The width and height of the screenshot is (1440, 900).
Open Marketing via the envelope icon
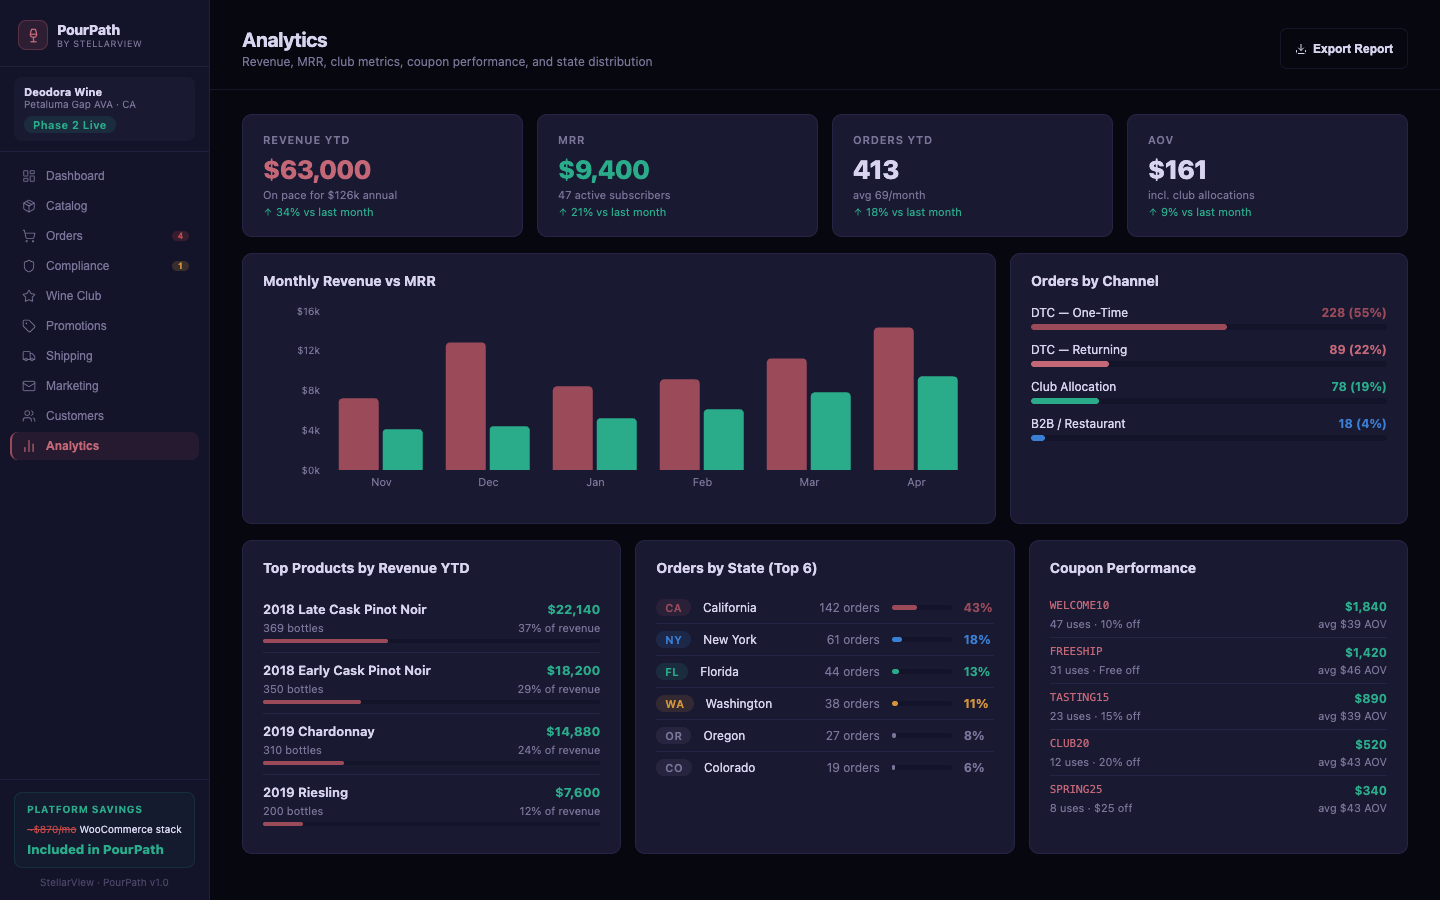pos(28,385)
